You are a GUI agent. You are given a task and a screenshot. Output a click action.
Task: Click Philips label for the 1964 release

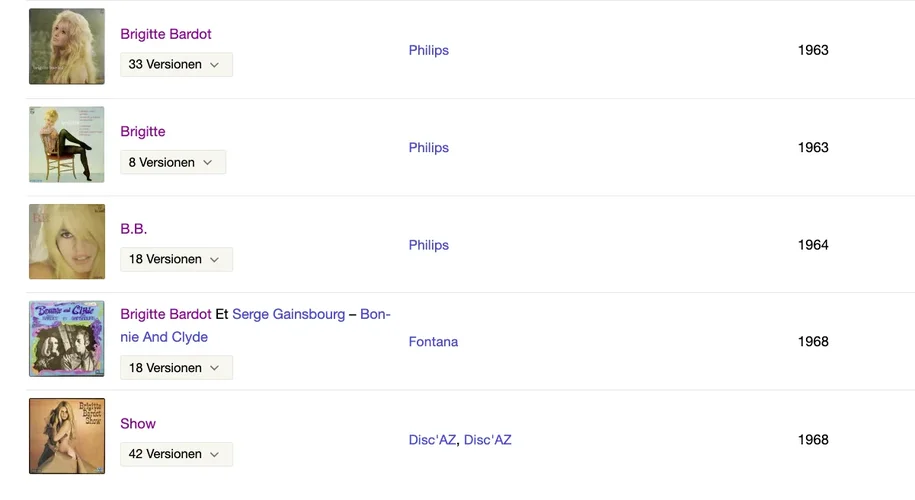pyautogui.click(x=428, y=245)
